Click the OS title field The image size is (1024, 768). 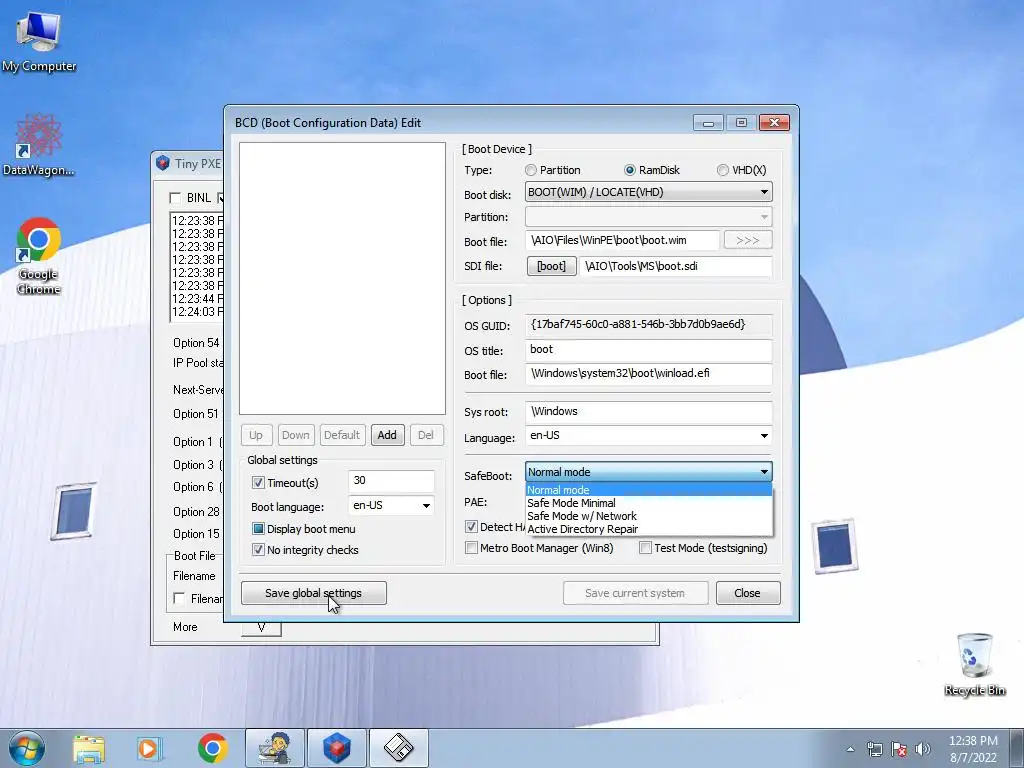(x=648, y=350)
